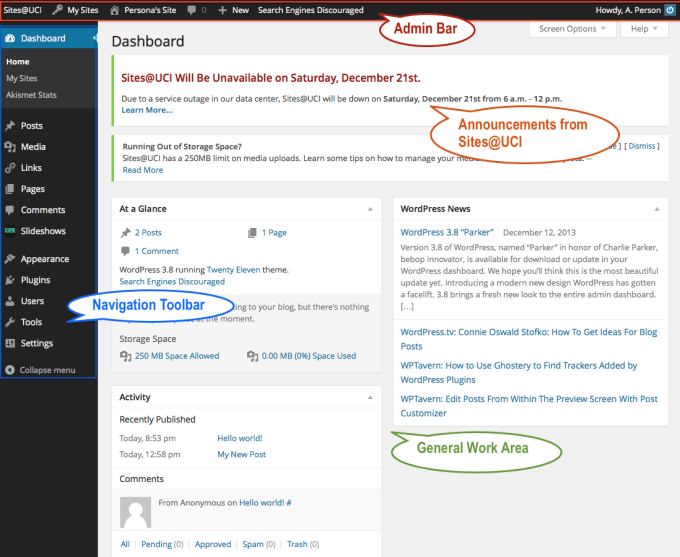Filter comments by Spam (0)
Image resolution: width=680 pixels, height=557 pixels.
click(259, 544)
